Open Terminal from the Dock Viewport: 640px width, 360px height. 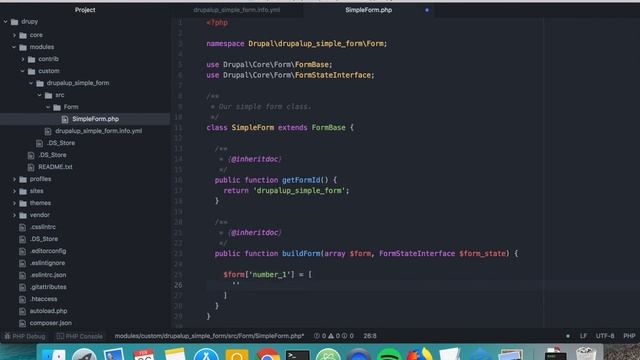(298, 354)
